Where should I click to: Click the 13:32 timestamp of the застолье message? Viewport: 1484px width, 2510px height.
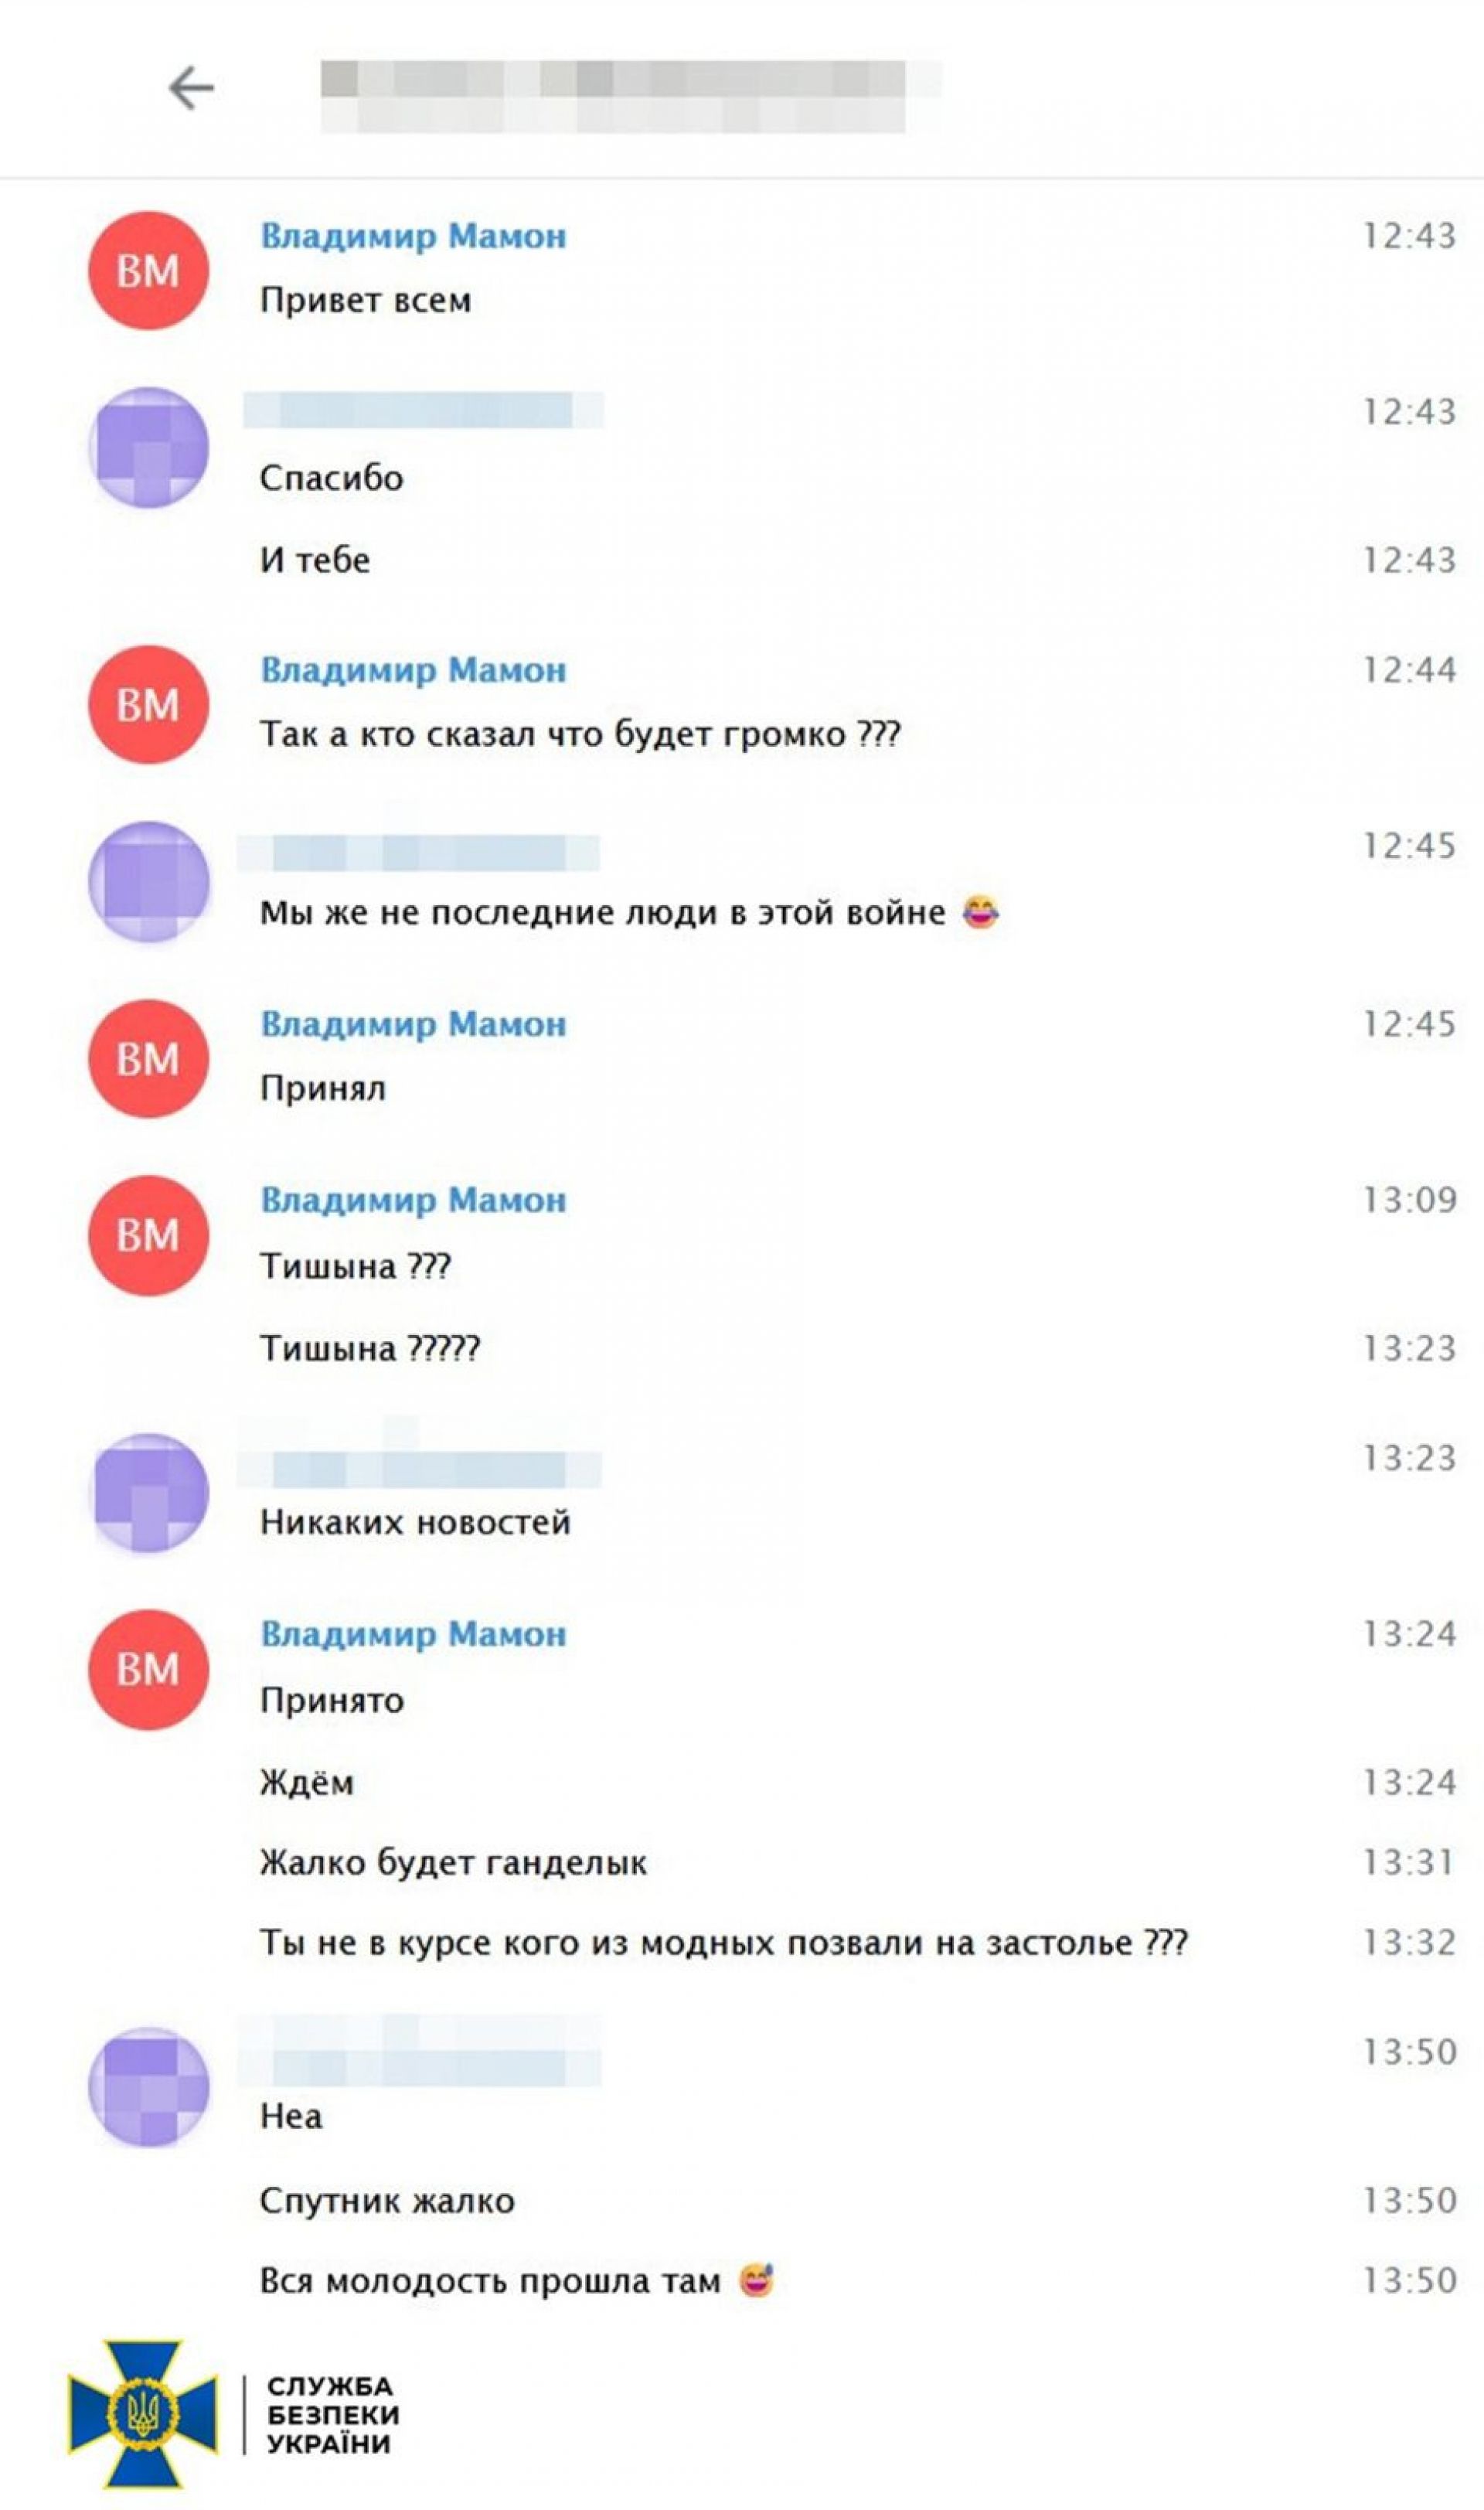click(x=1409, y=1942)
